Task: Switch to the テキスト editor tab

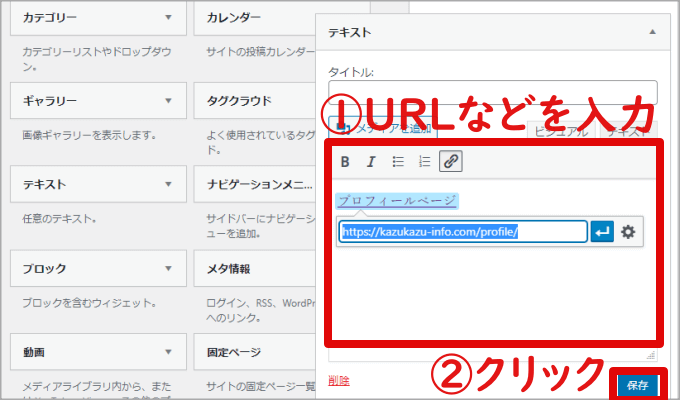Action: pos(628,131)
